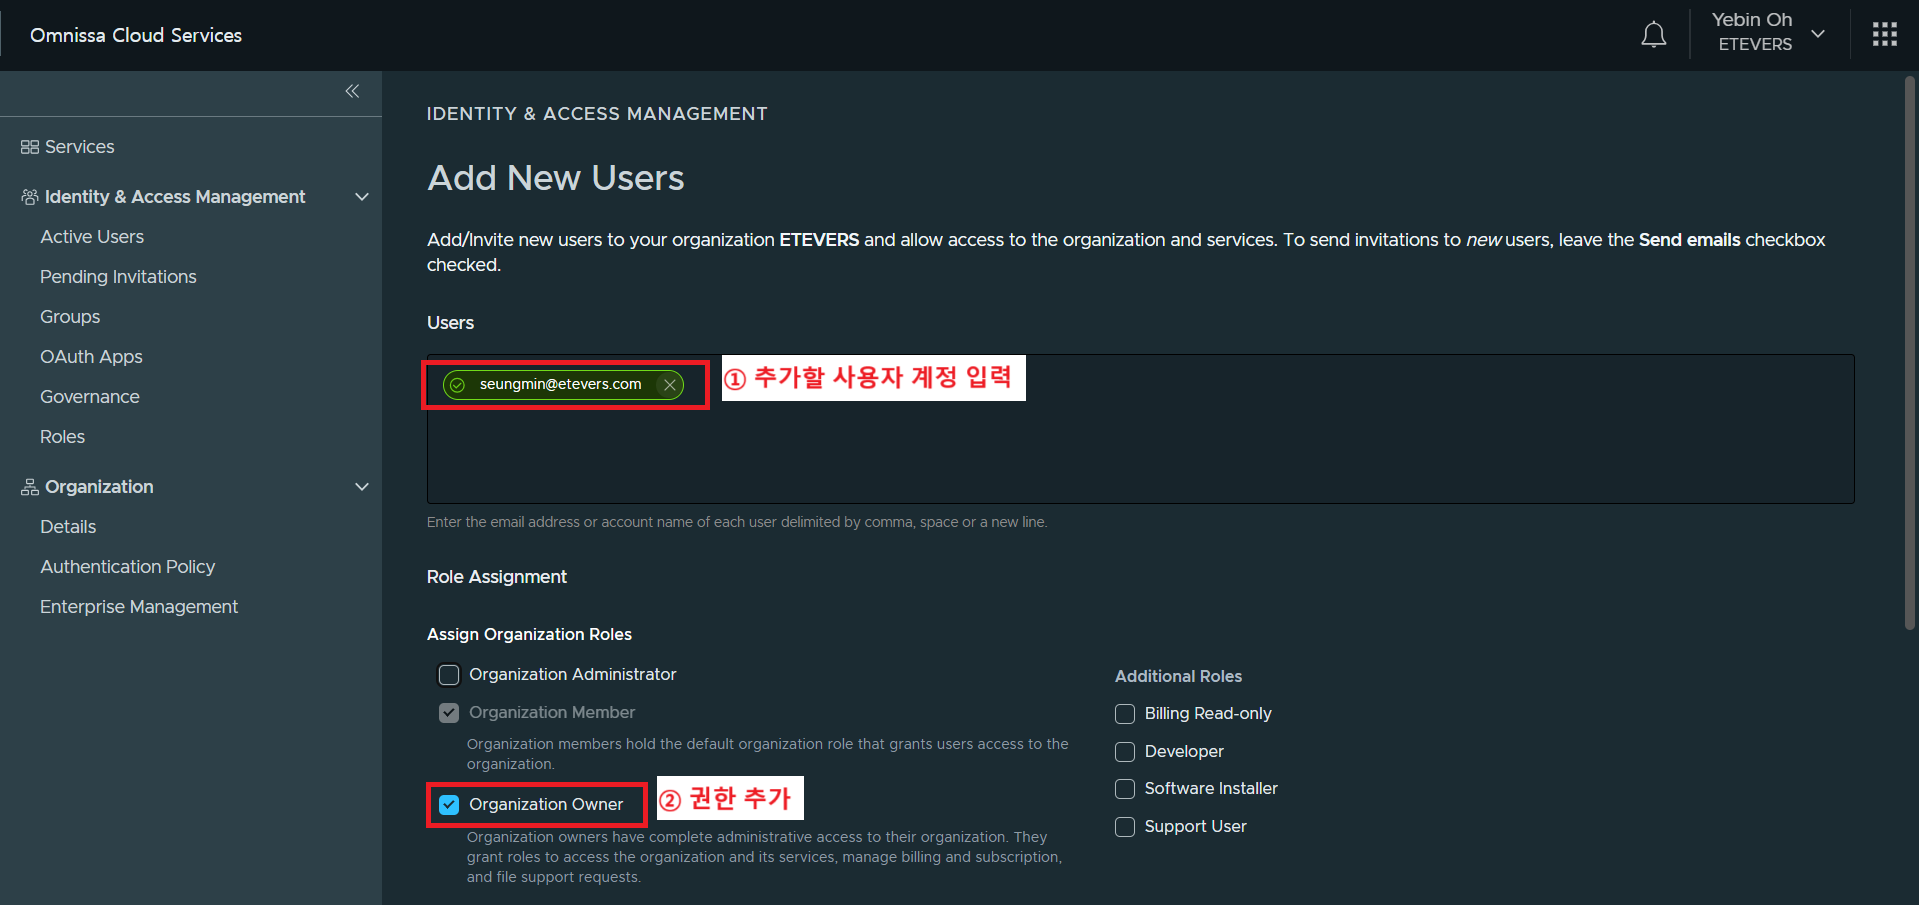Image resolution: width=1919 pixels, height=905 pixels.
Task: Remove seungmin@etevers.com with the X icon
Action: click(x=670, y=385)
